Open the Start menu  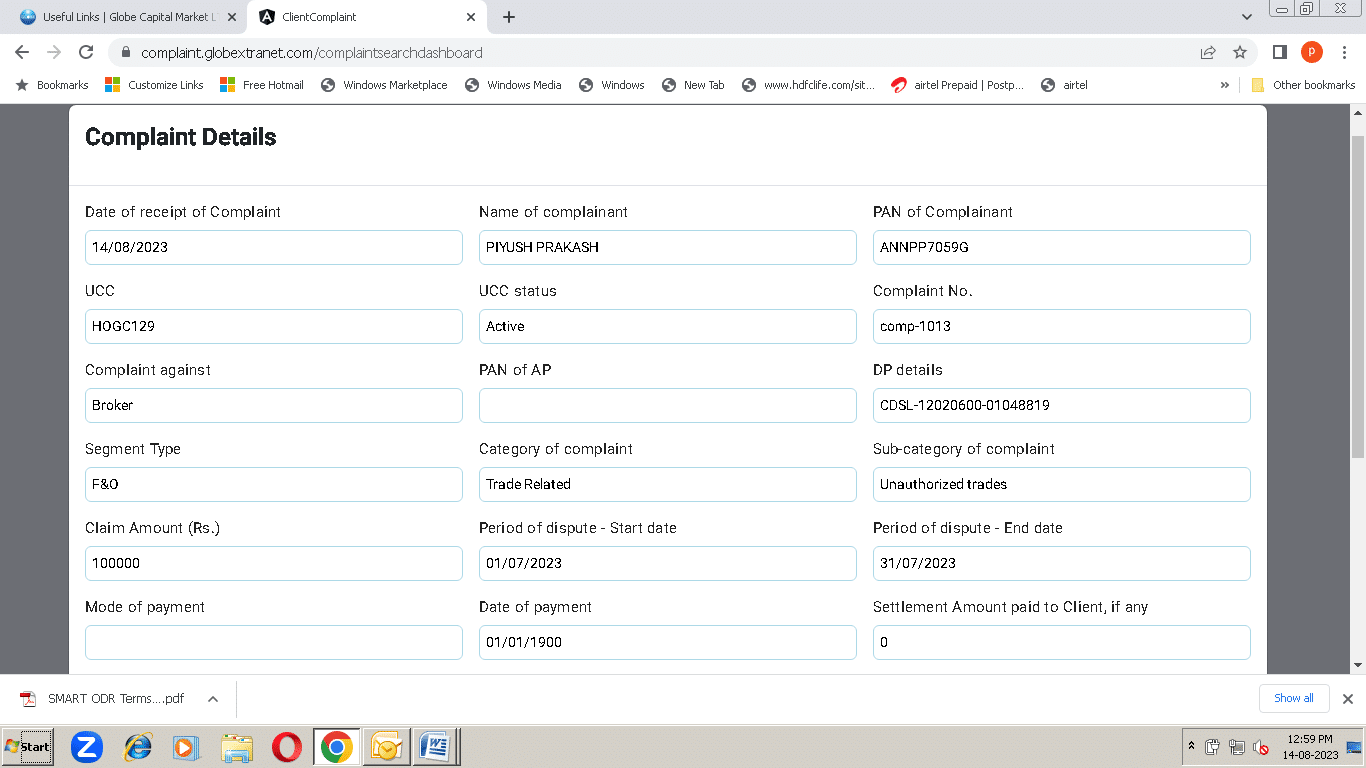(x=28, y=747)
